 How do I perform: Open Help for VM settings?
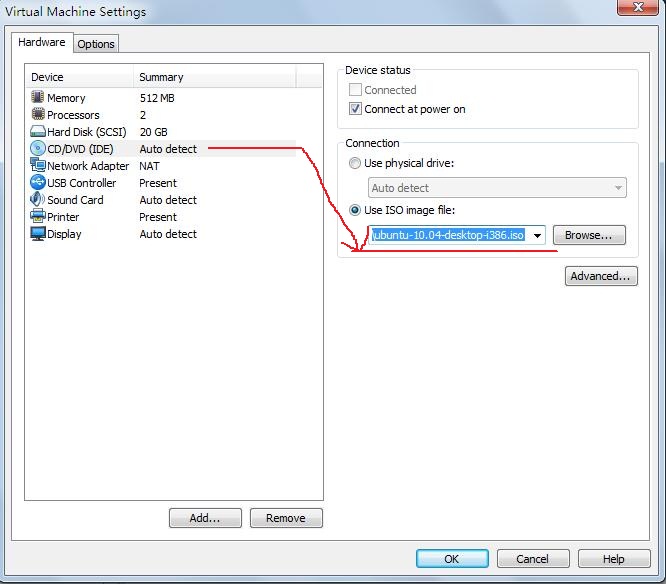[x=614, y=559]
